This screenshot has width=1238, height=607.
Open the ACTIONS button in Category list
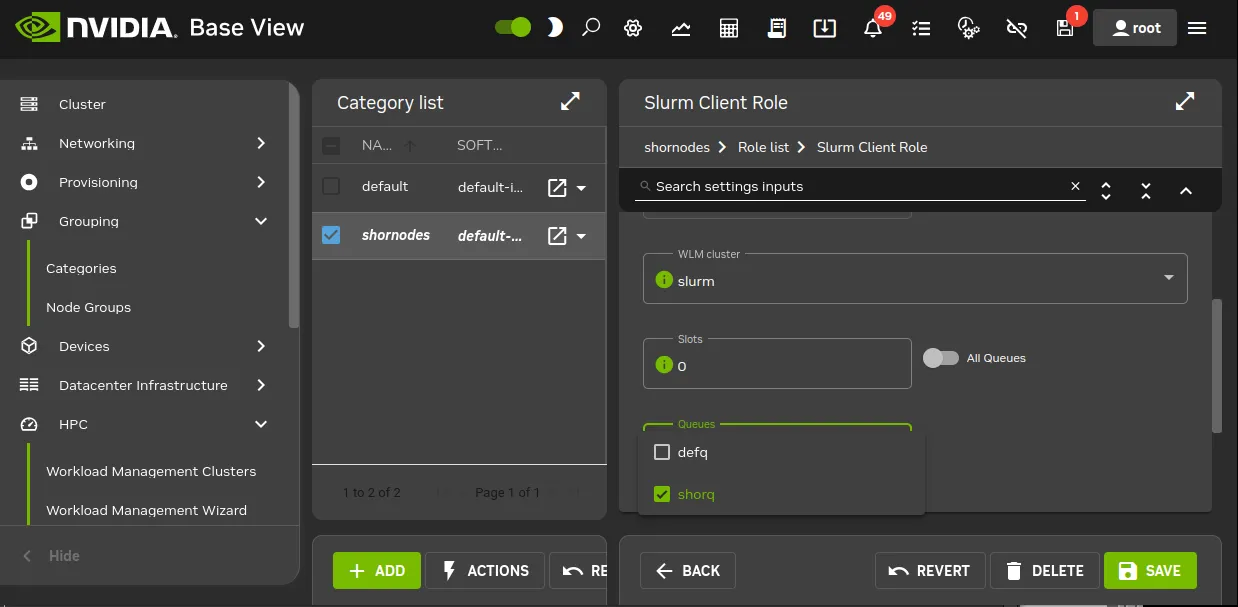pyautogui.click(x=485, y=571)
